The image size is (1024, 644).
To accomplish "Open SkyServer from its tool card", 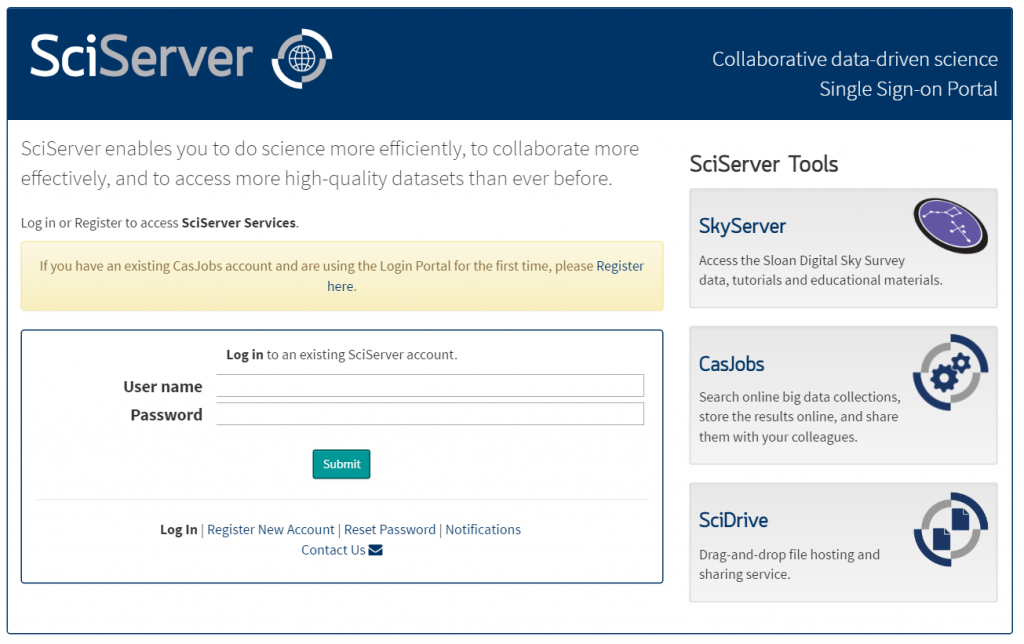I will (x=742, y=226).
